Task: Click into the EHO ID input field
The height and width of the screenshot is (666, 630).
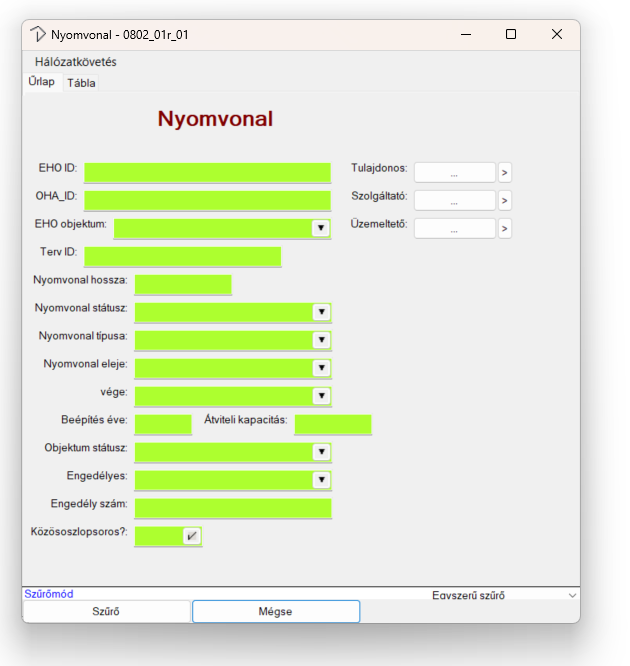Action: (207, 173)
